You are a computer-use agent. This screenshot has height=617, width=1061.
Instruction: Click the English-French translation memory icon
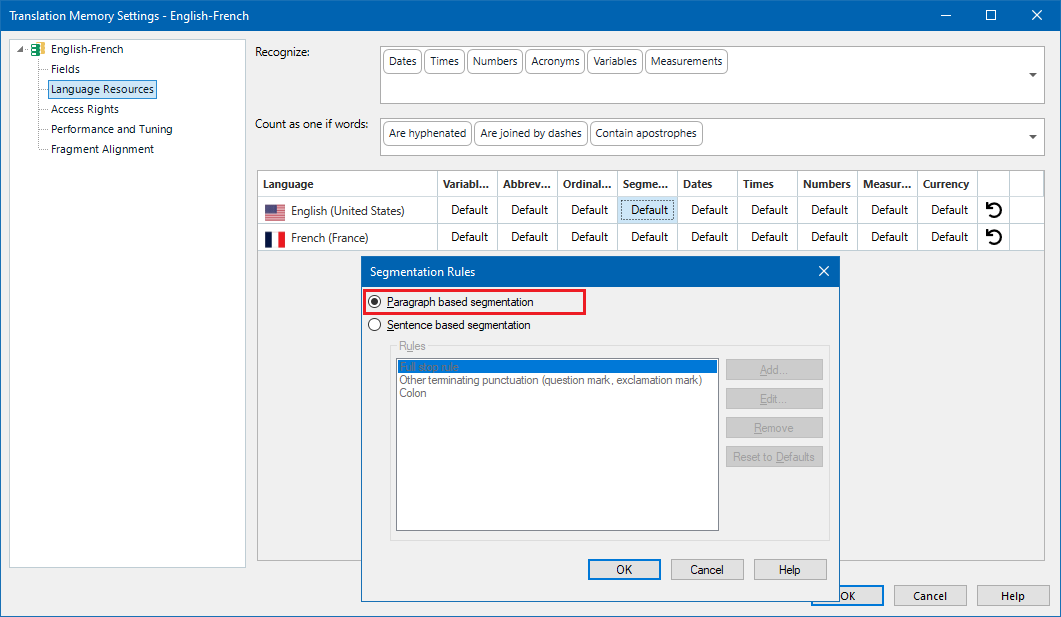38,49
